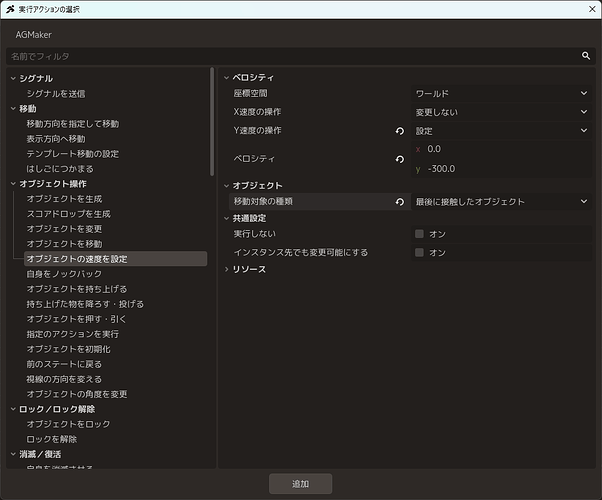Screen dimensions: 602x500
Task: Collapse the 消滅／復活 category
Action: 13,454
